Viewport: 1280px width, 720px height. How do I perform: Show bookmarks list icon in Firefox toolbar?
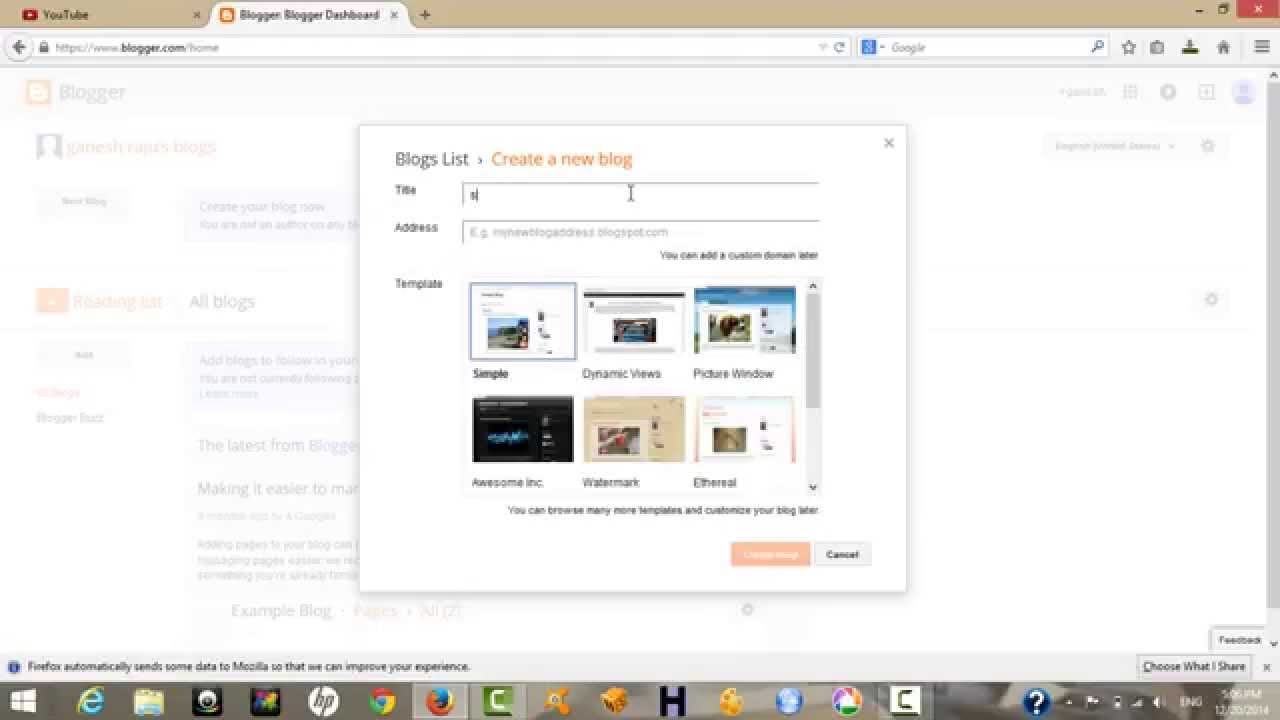coord(1157,47)
